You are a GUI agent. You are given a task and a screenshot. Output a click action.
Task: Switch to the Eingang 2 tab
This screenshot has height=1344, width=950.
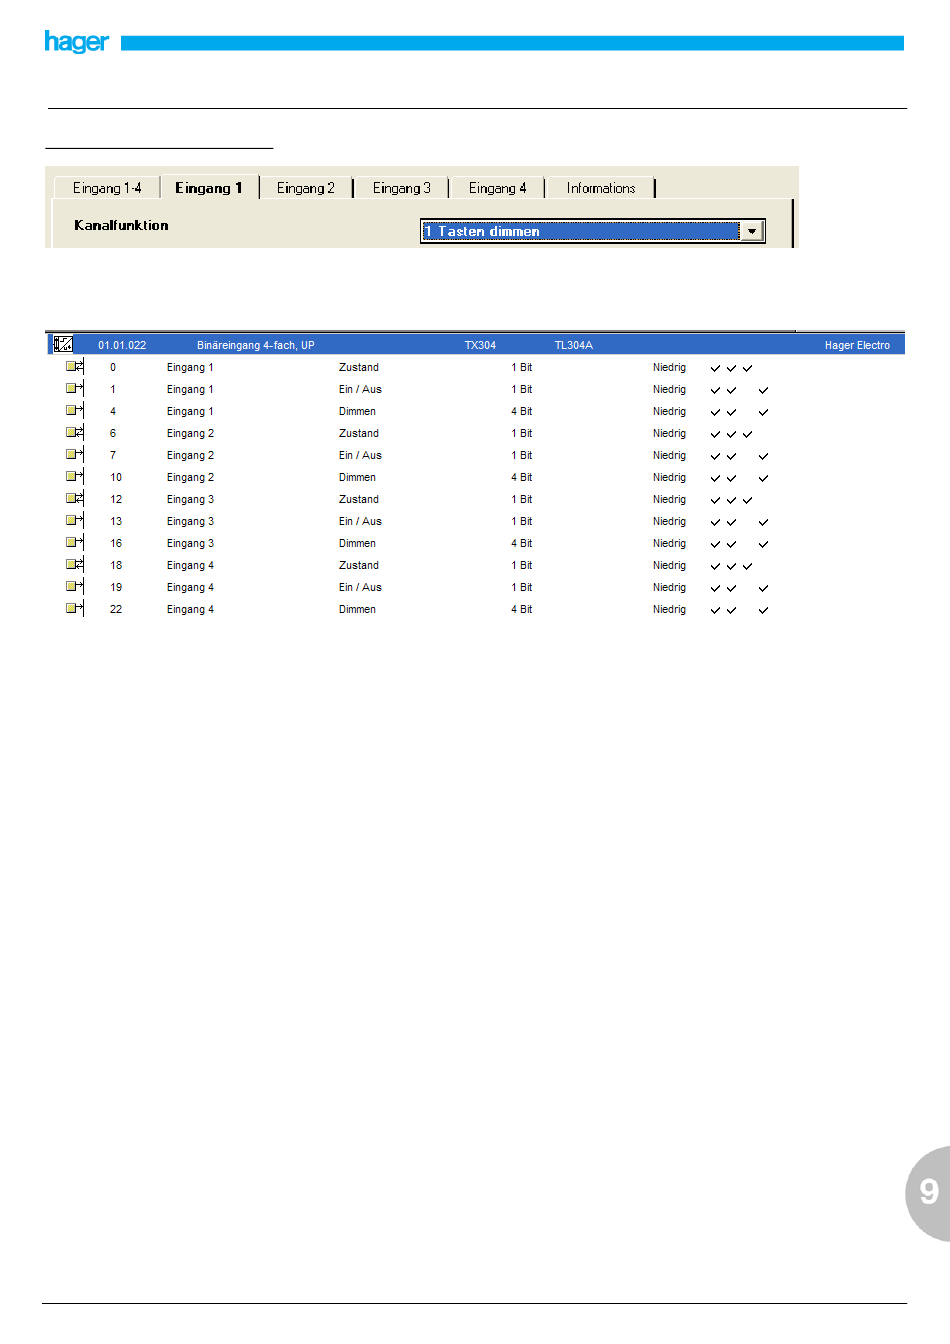click(x=305, y=188)
